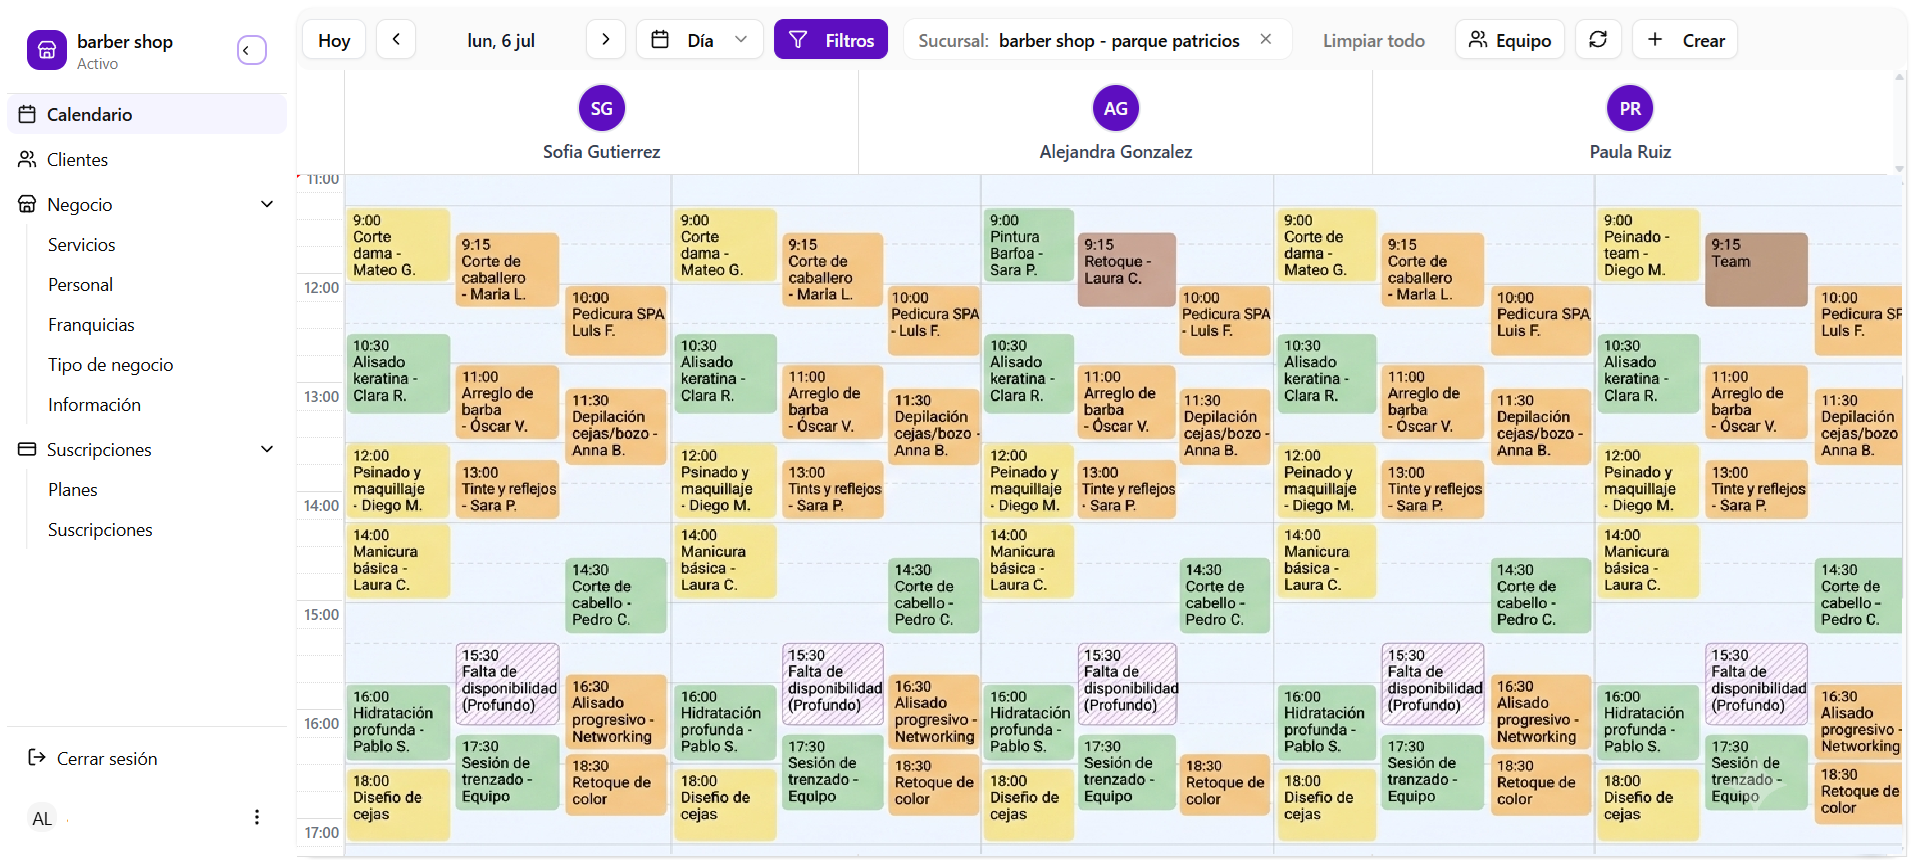
Task: Click the Alejandra Gonzalez column name
Action: 1116,152
